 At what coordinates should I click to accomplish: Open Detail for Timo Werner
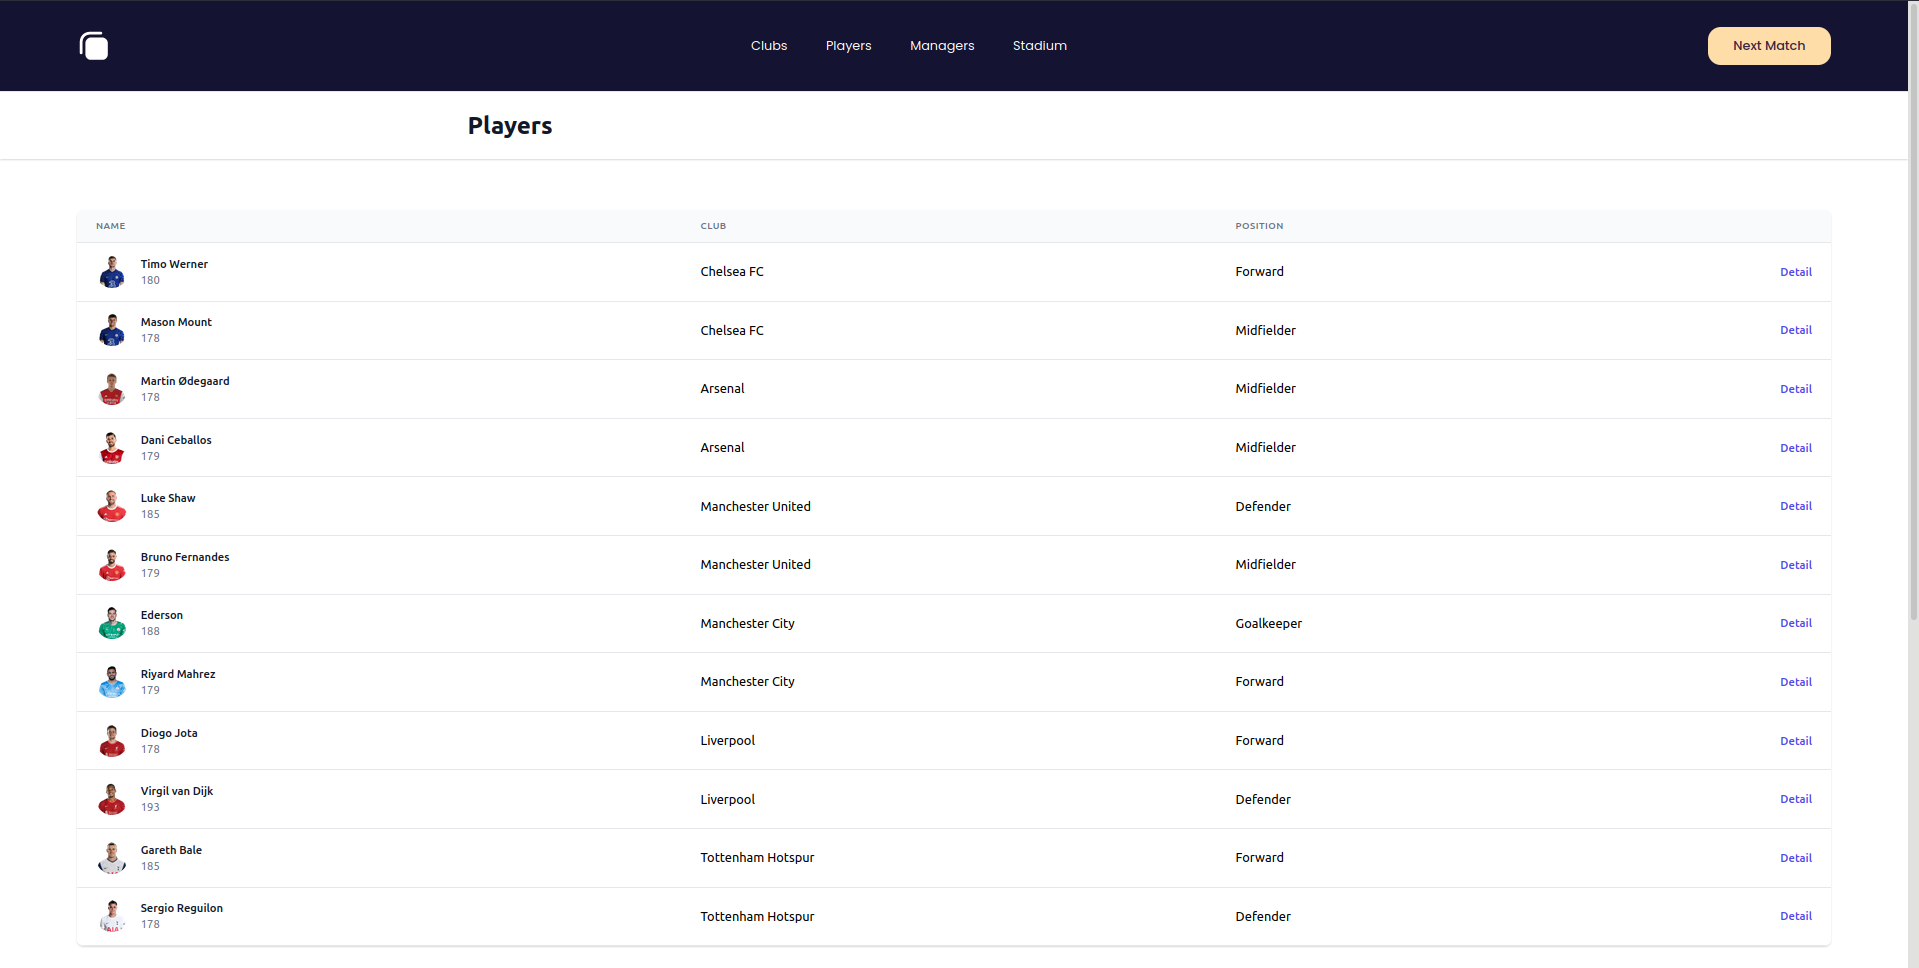pos(1795,271)
